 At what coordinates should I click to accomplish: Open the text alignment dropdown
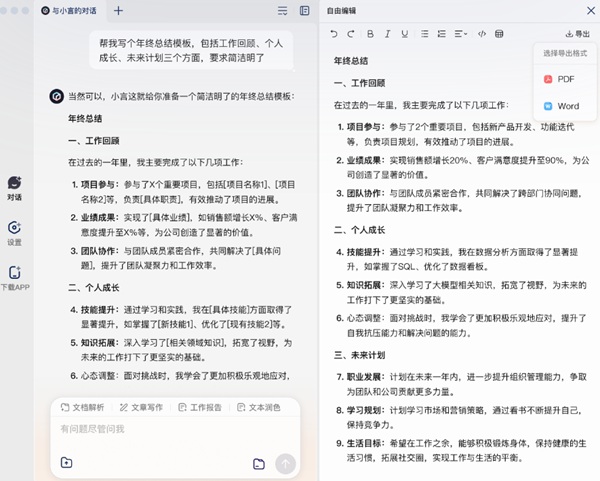coord(461,34)
